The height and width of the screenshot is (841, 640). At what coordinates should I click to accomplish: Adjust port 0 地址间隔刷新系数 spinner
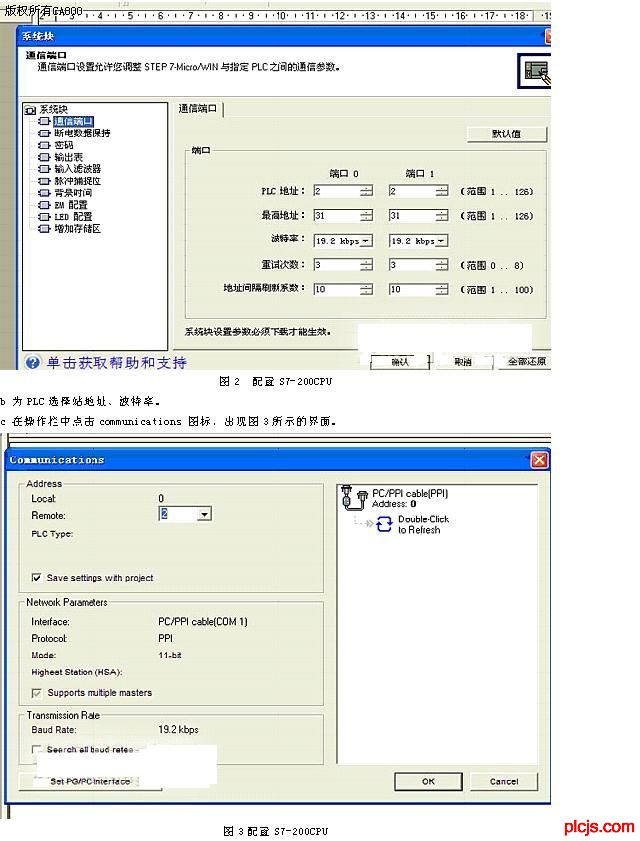(366, 290)
